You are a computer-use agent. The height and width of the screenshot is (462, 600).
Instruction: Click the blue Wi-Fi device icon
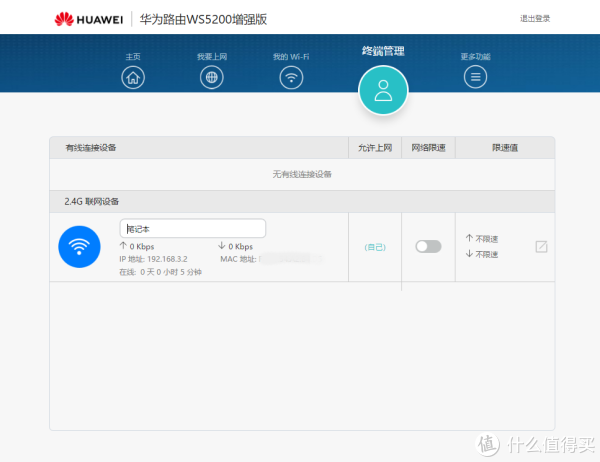click(x=79, y=247)
